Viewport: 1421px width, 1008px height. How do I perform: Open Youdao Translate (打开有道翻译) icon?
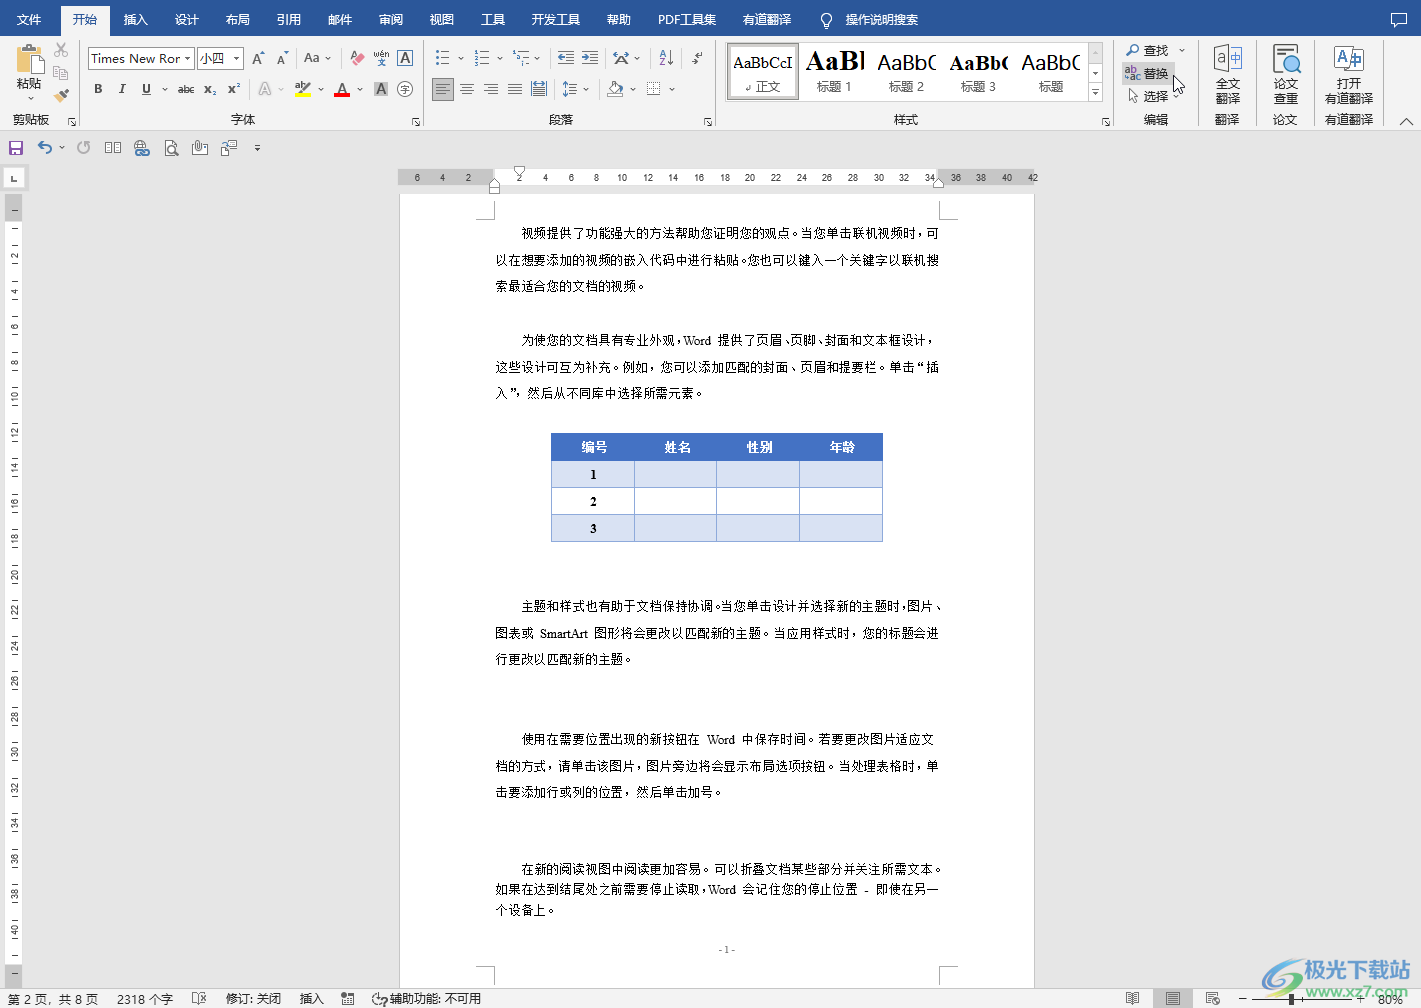coord(1349,75)
